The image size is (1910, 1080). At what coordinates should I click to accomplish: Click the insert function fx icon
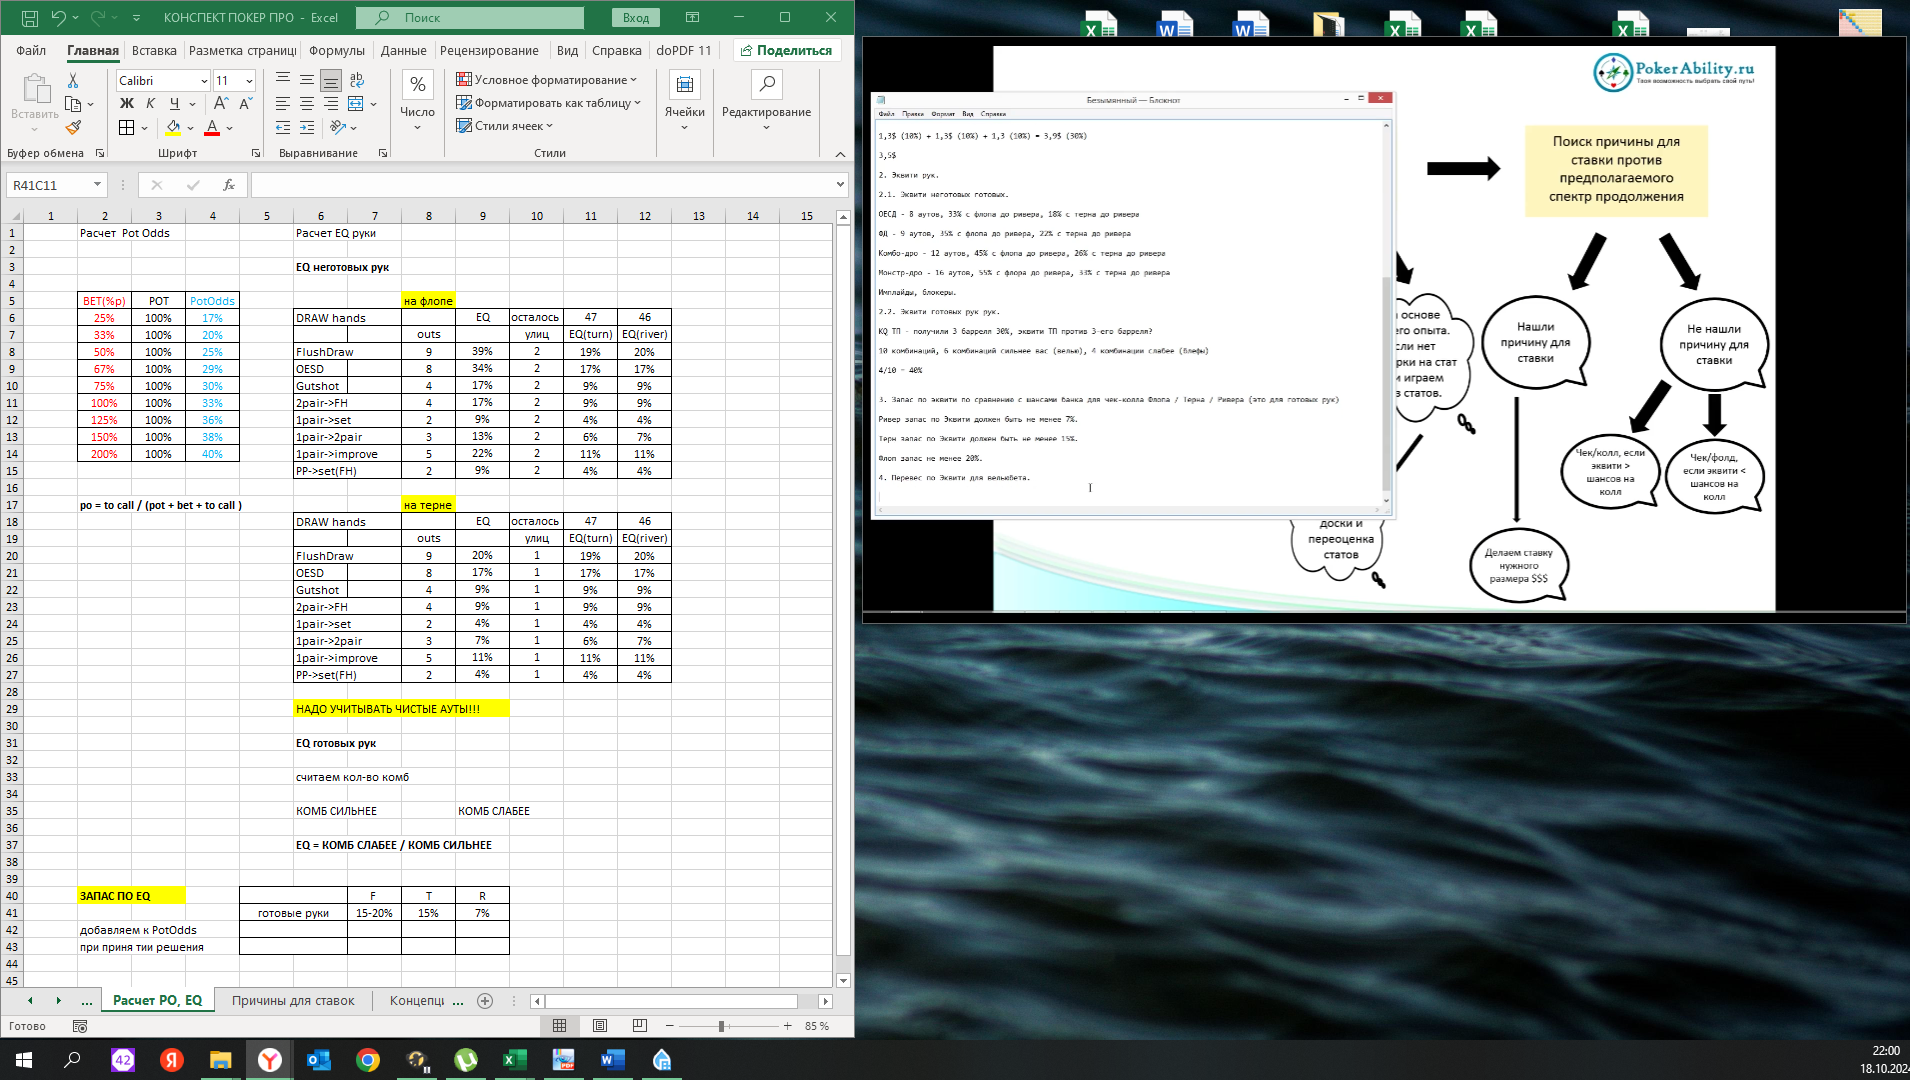coord(229,185)
